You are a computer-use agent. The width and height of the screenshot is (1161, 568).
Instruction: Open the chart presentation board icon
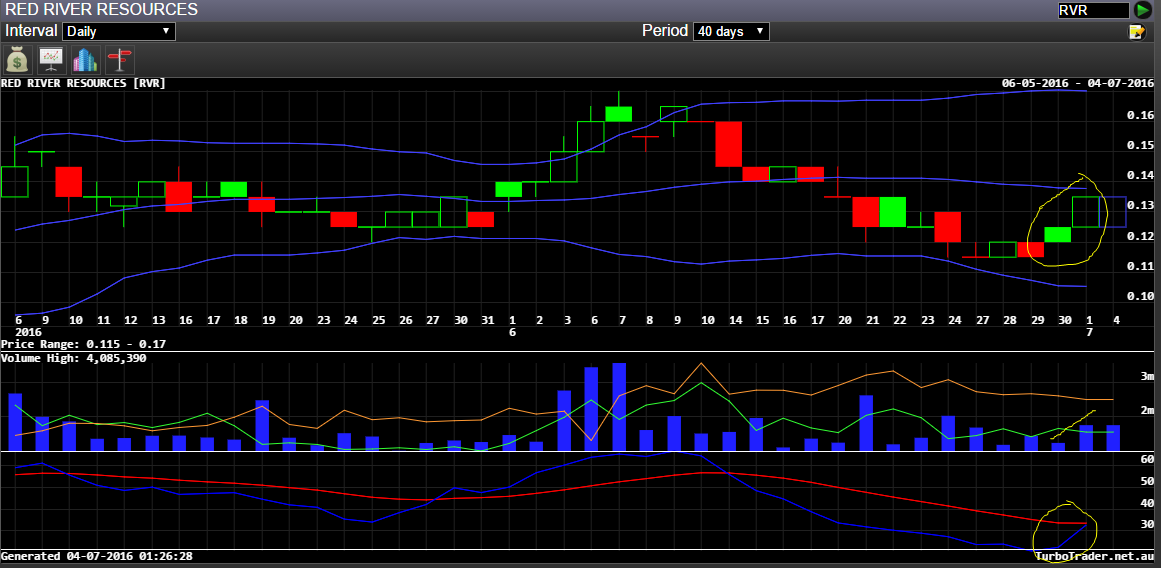point(51,59)
